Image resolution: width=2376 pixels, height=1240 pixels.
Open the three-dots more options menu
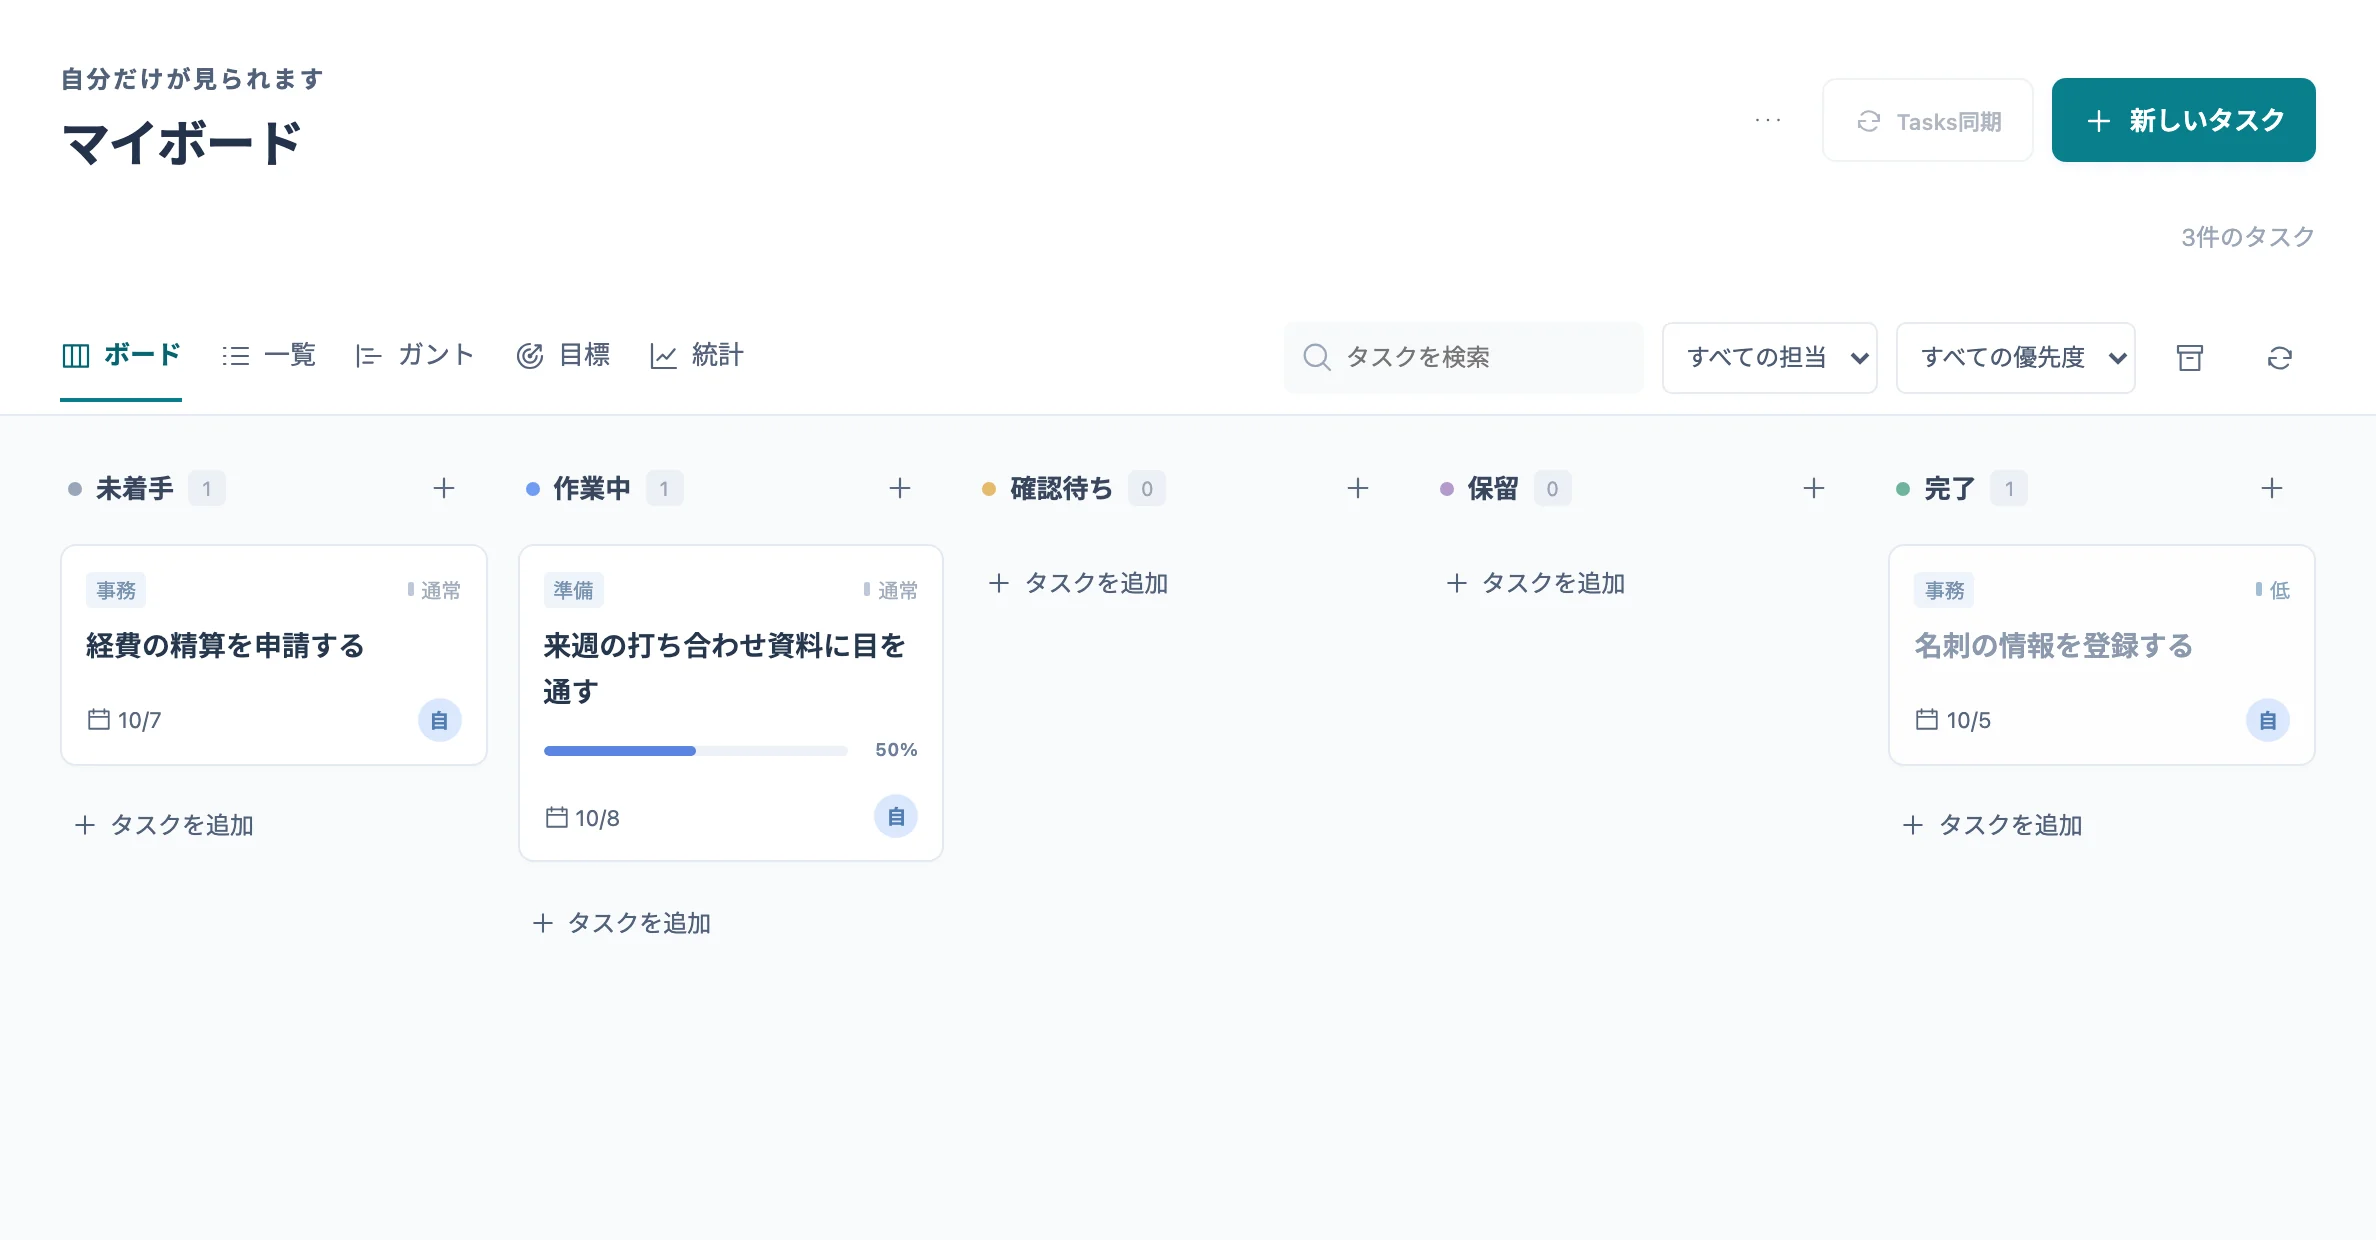tap(1768, 120)
